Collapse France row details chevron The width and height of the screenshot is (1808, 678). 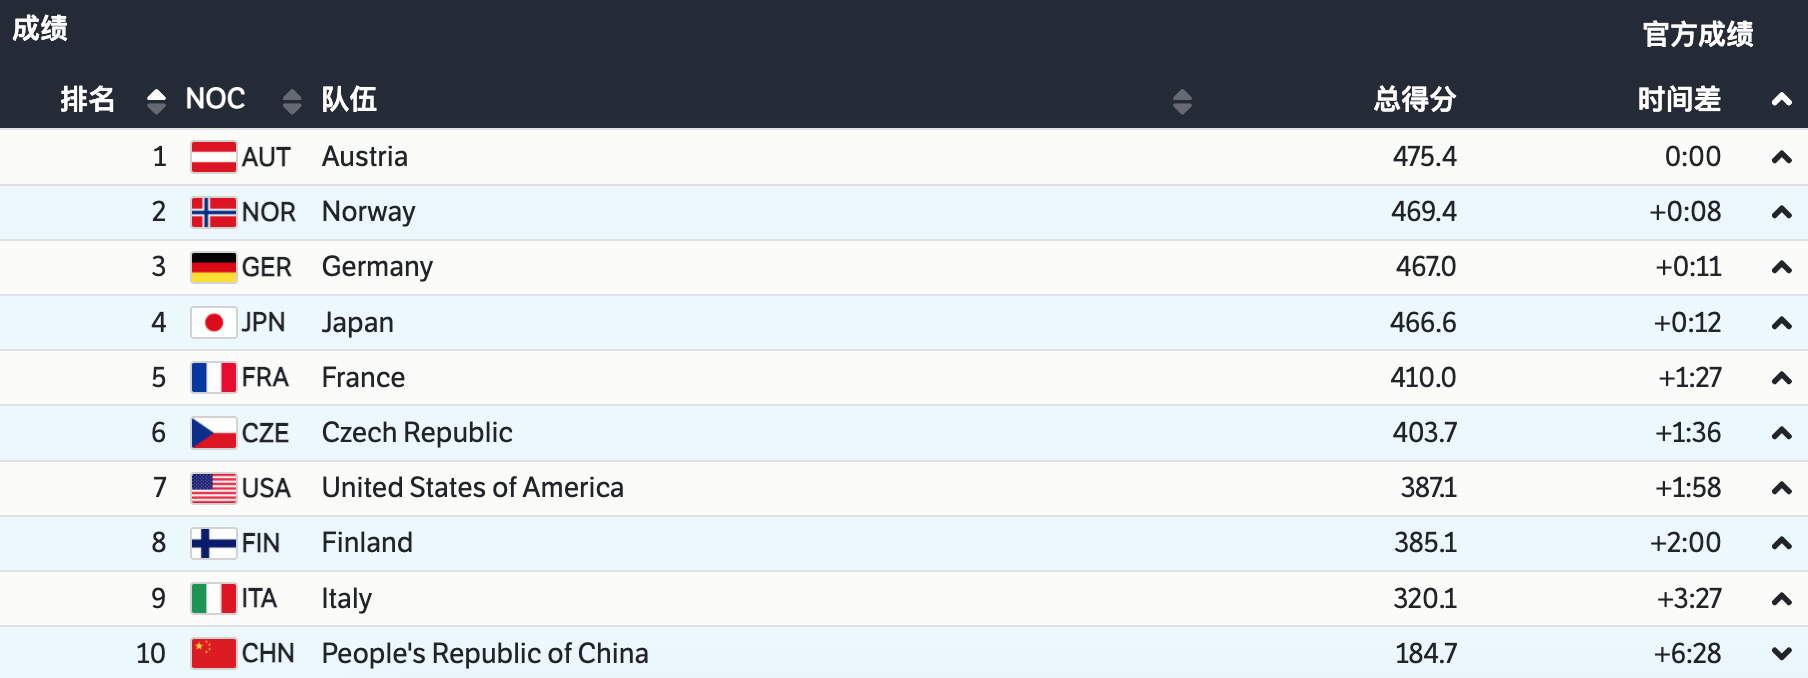[1781, 378]
